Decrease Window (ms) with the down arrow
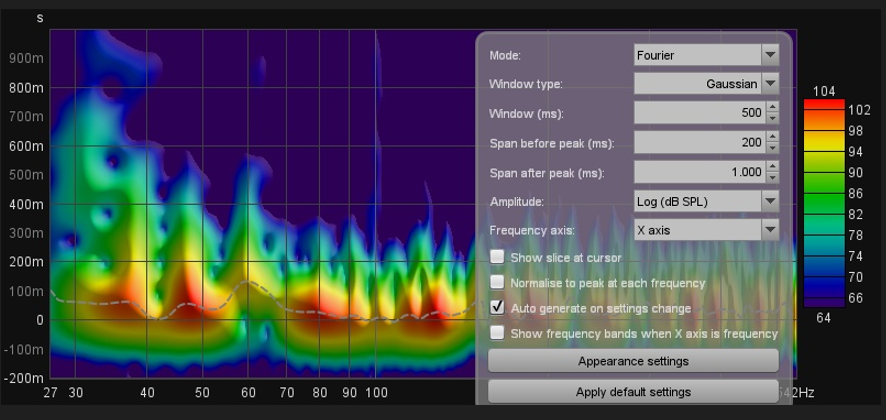The height and width of the screenshot is (420, 886). pos(772,119)
